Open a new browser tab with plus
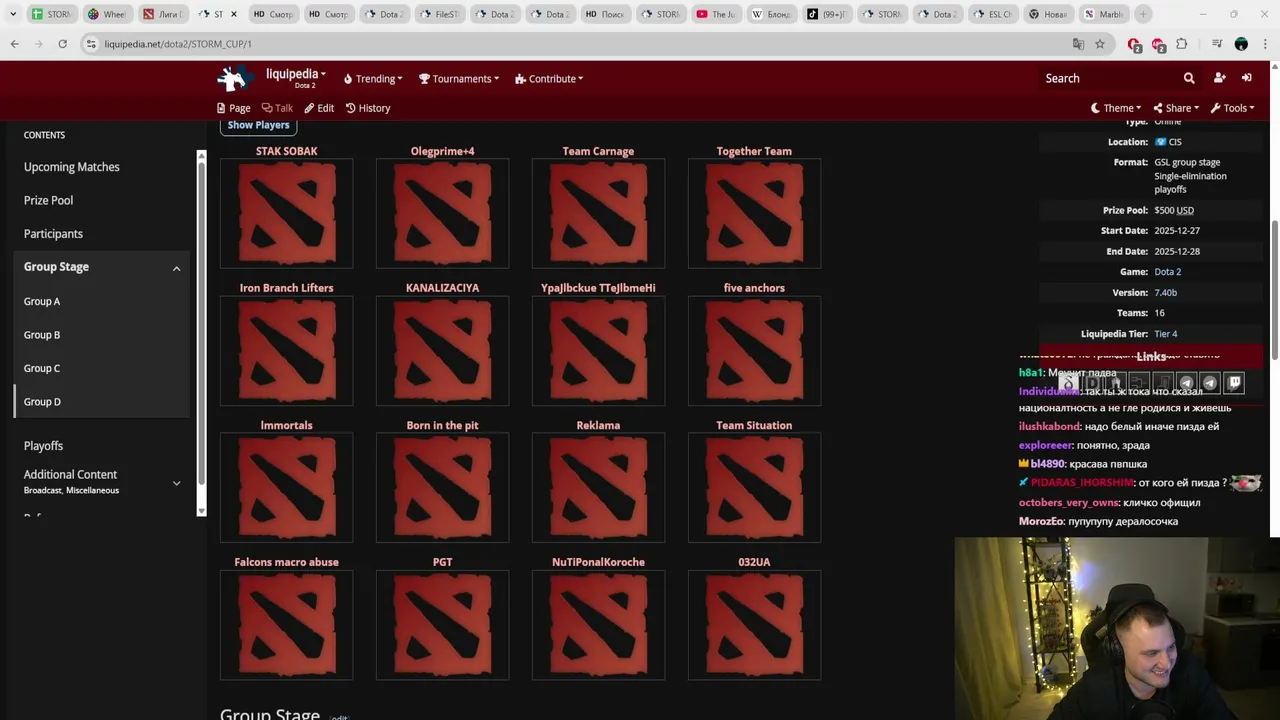The image size is (1280, 720). [x=1143, y=14]
